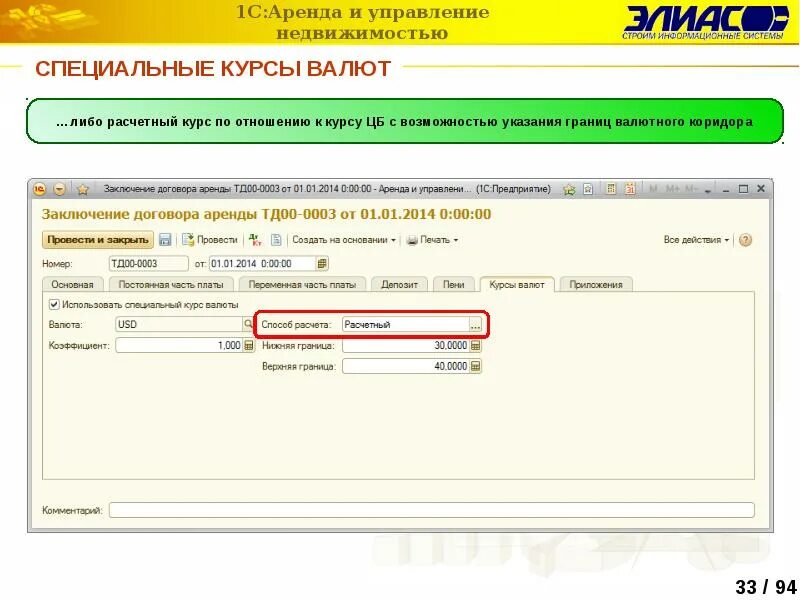Click the ЭЛИАС company logo

point(706,23)
